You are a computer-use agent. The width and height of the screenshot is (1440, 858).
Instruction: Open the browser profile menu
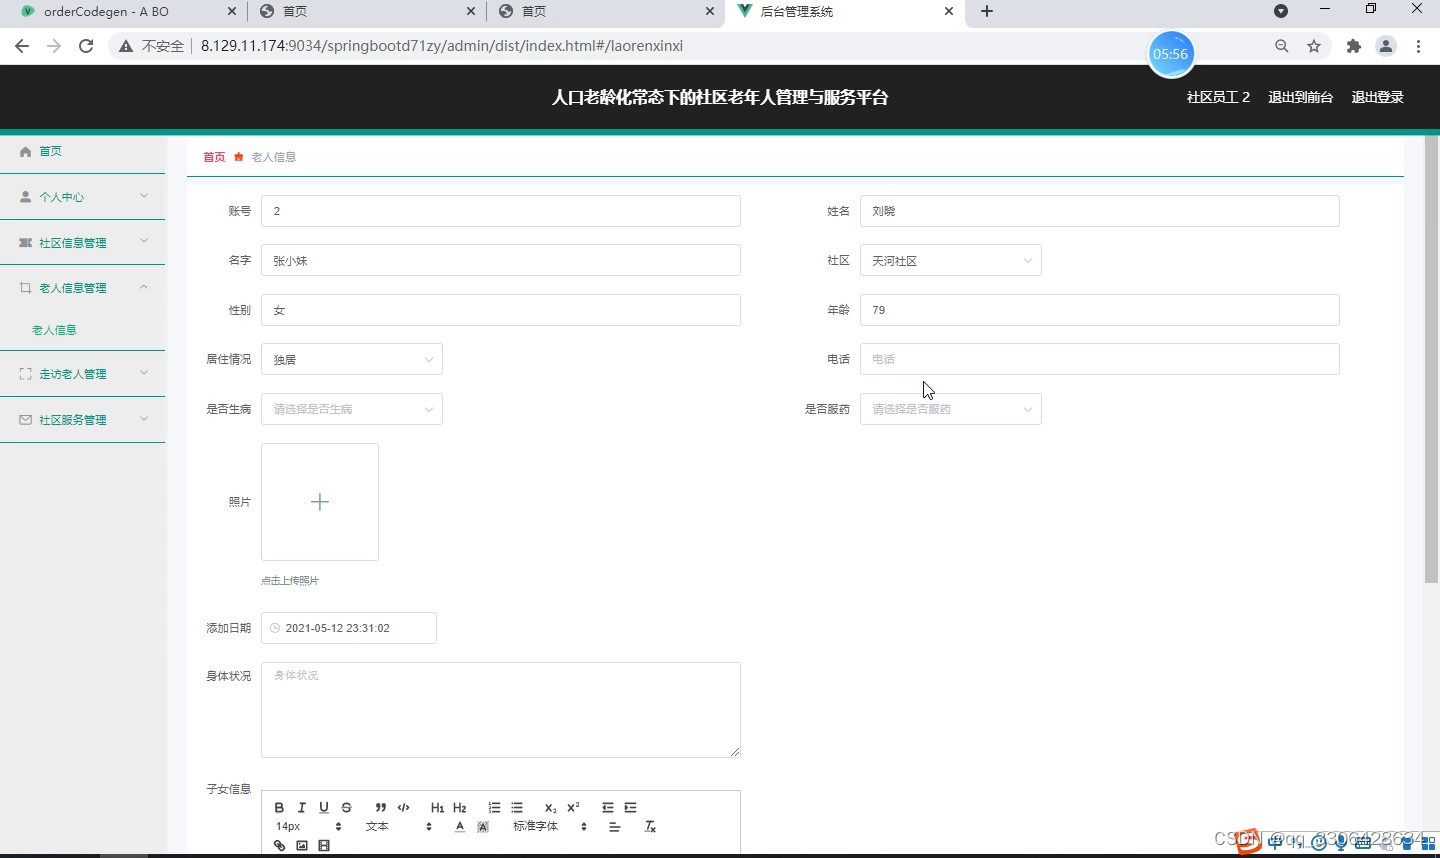[x=1386, y=46]
